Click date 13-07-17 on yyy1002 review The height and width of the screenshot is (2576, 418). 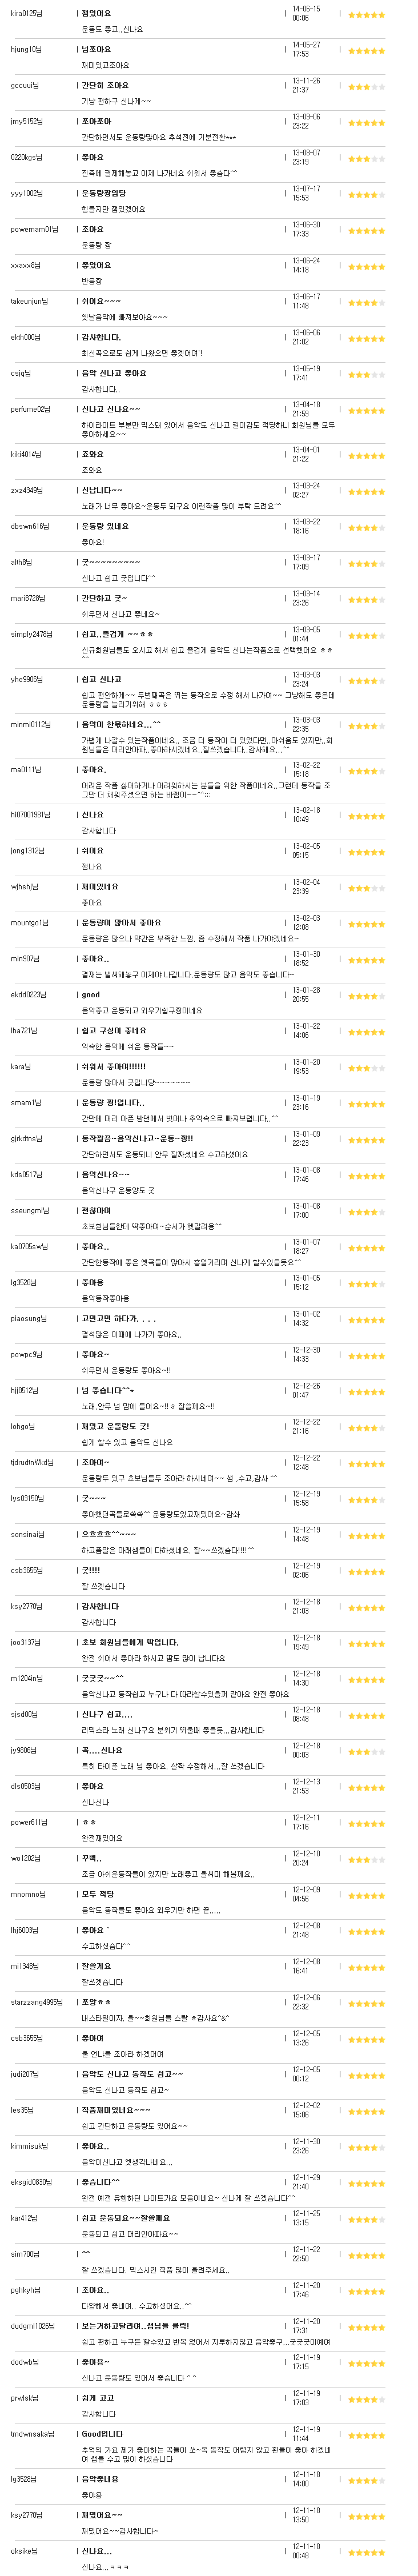(306, 189)
